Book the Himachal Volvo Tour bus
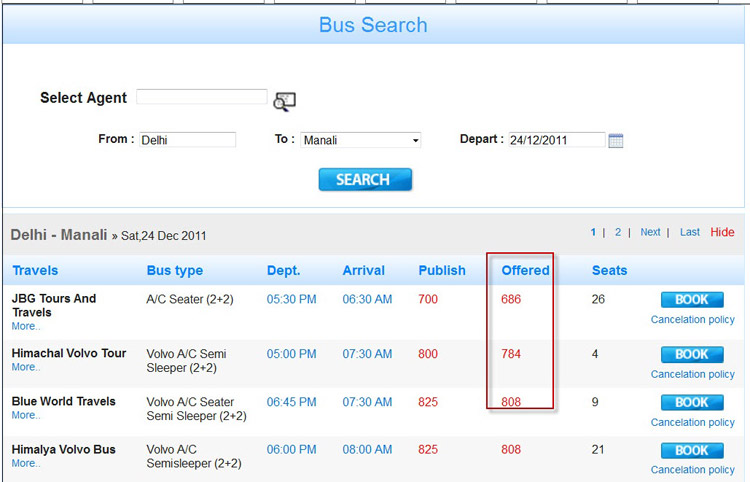Viewport: 750px width, 482px height. (x=692, y=354)
